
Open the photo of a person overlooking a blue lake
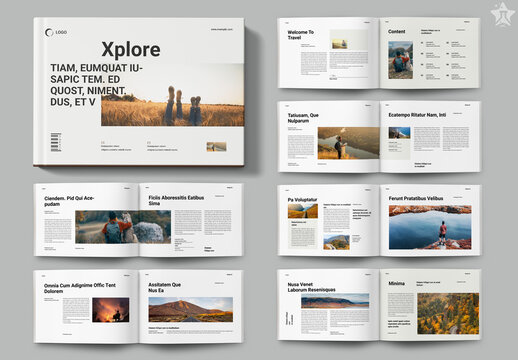(430, 227)
